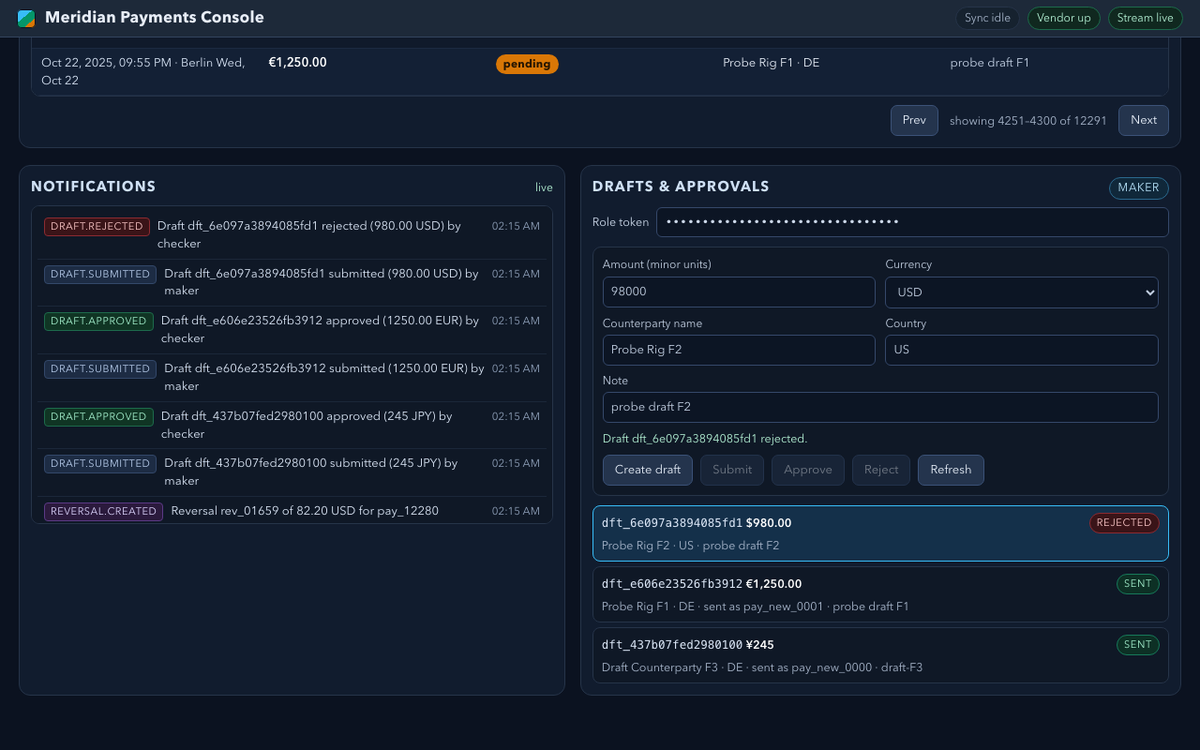Click the notifications live indicator

click(x=544, y=187)
